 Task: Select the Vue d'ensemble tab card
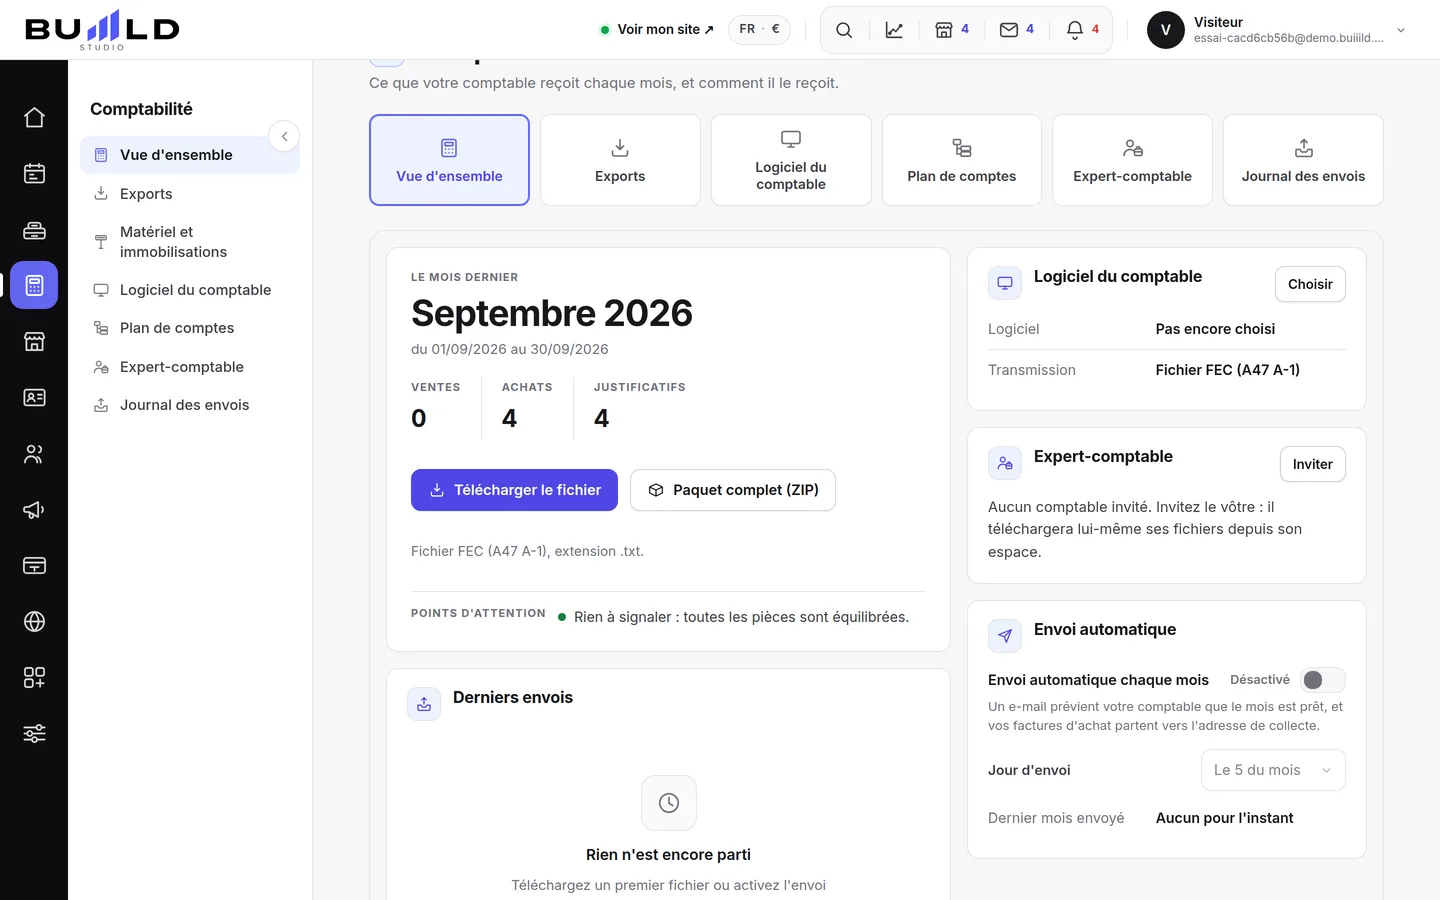pyautogui.click(x=449, y=160)
